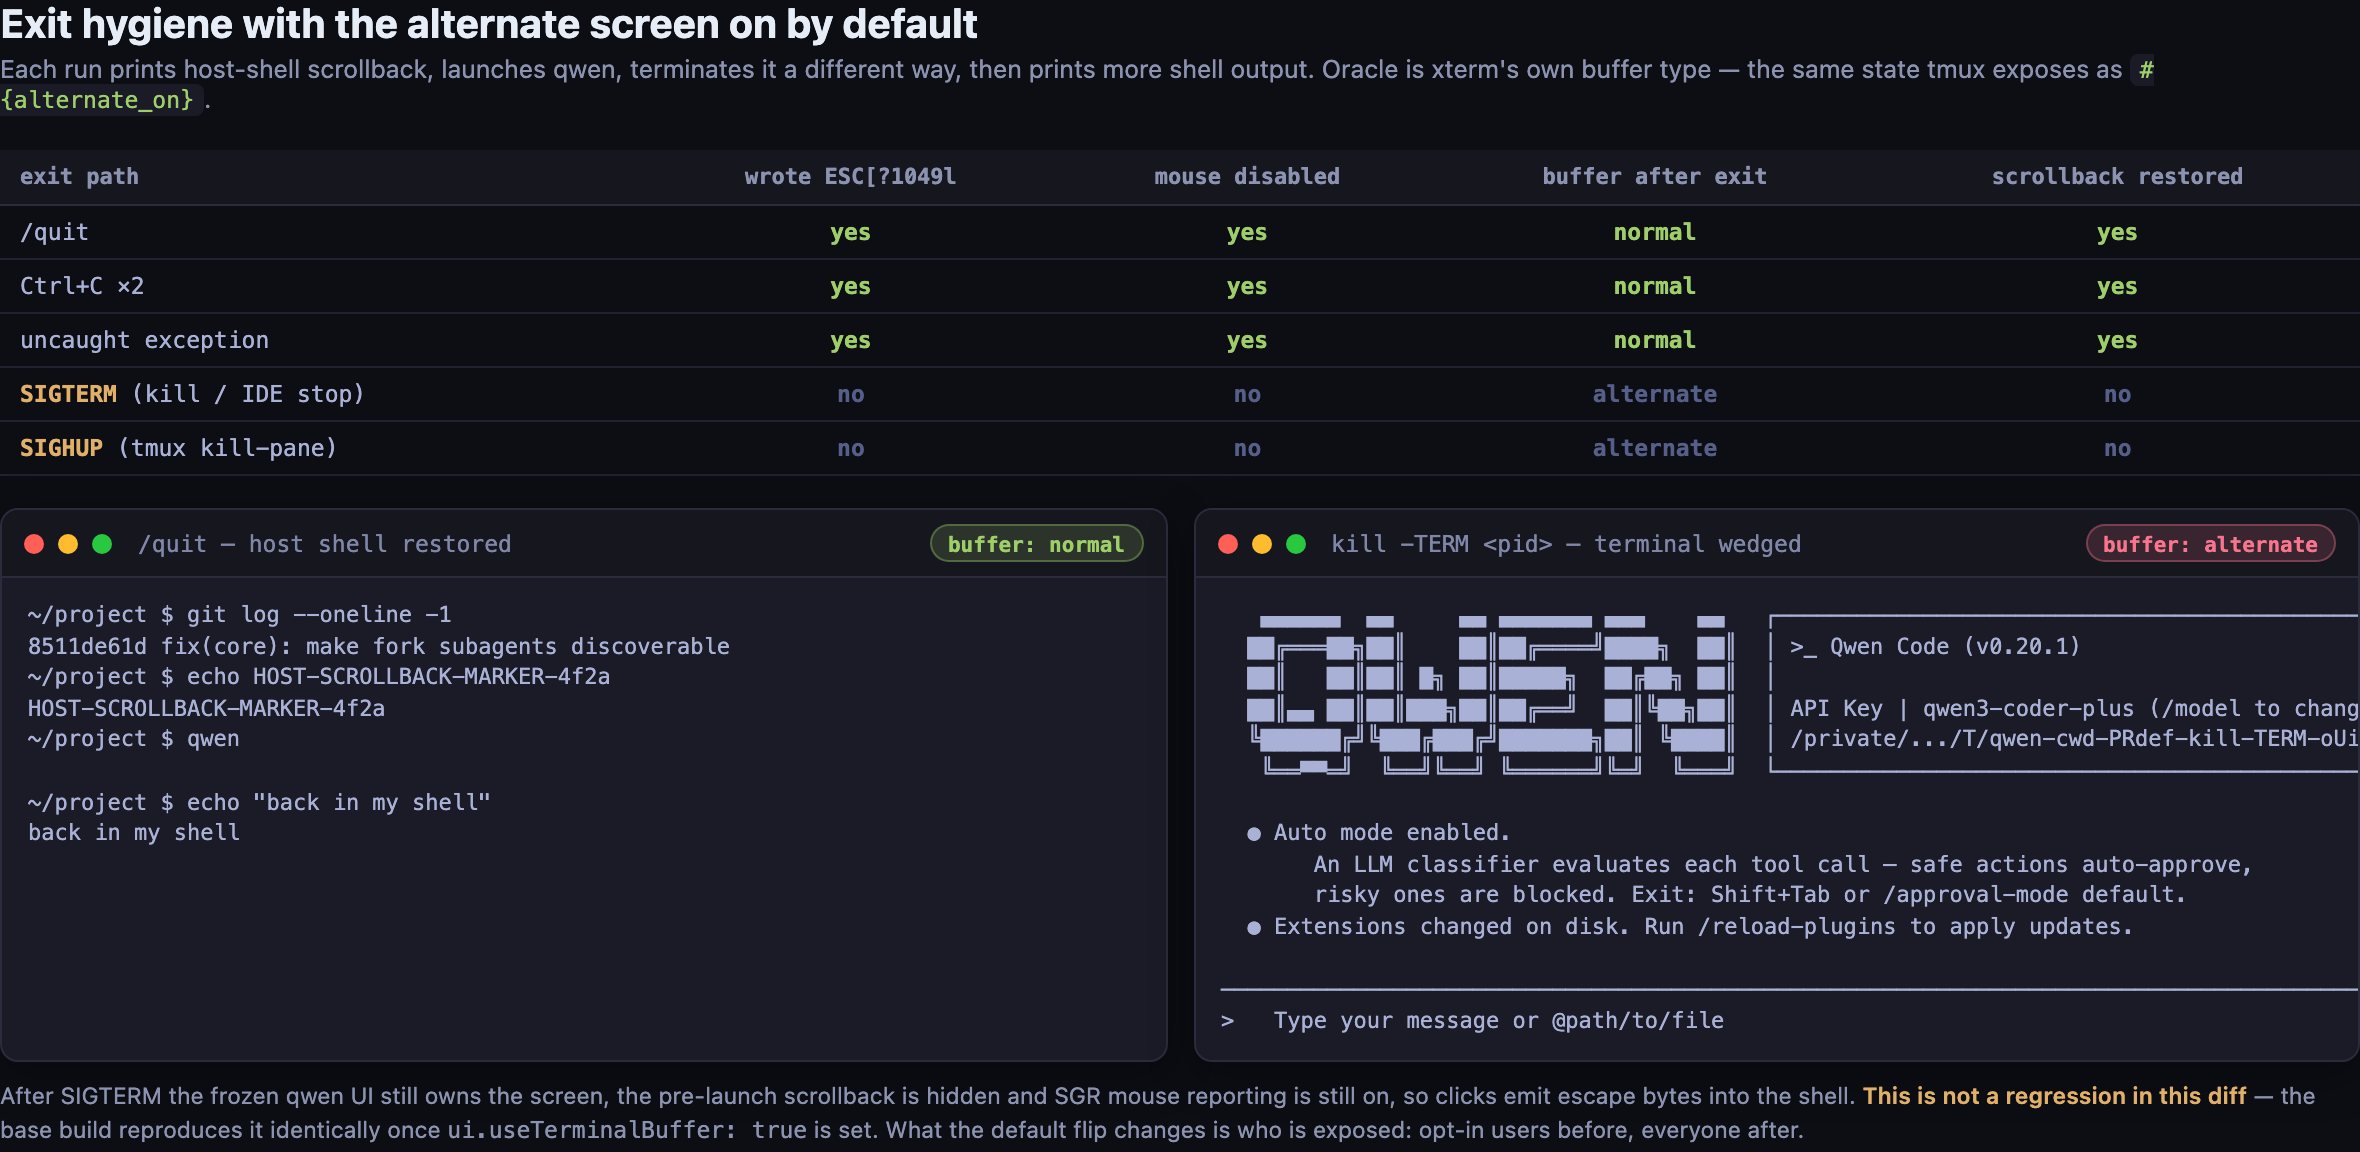Select the 'SIGTERM (kill / IDE stop)' row label
The width and height of the screenshot is (2360, 1152).
tap(192, 394)
